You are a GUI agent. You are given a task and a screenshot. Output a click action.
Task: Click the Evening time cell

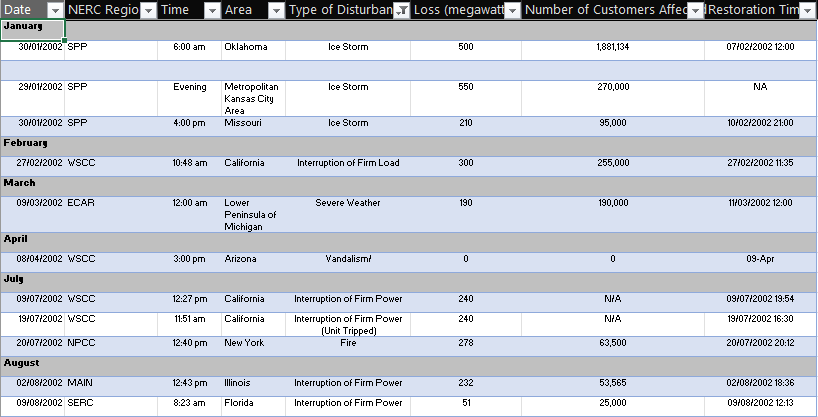(190, 99)
